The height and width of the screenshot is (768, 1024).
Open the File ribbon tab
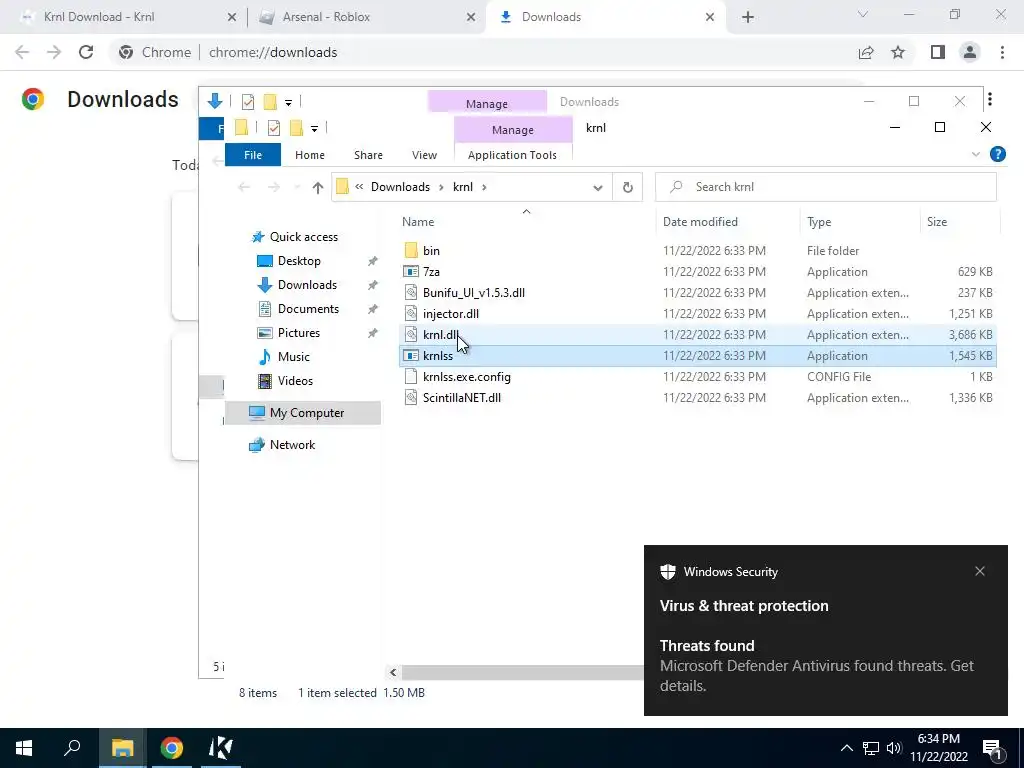pos(253,155)
